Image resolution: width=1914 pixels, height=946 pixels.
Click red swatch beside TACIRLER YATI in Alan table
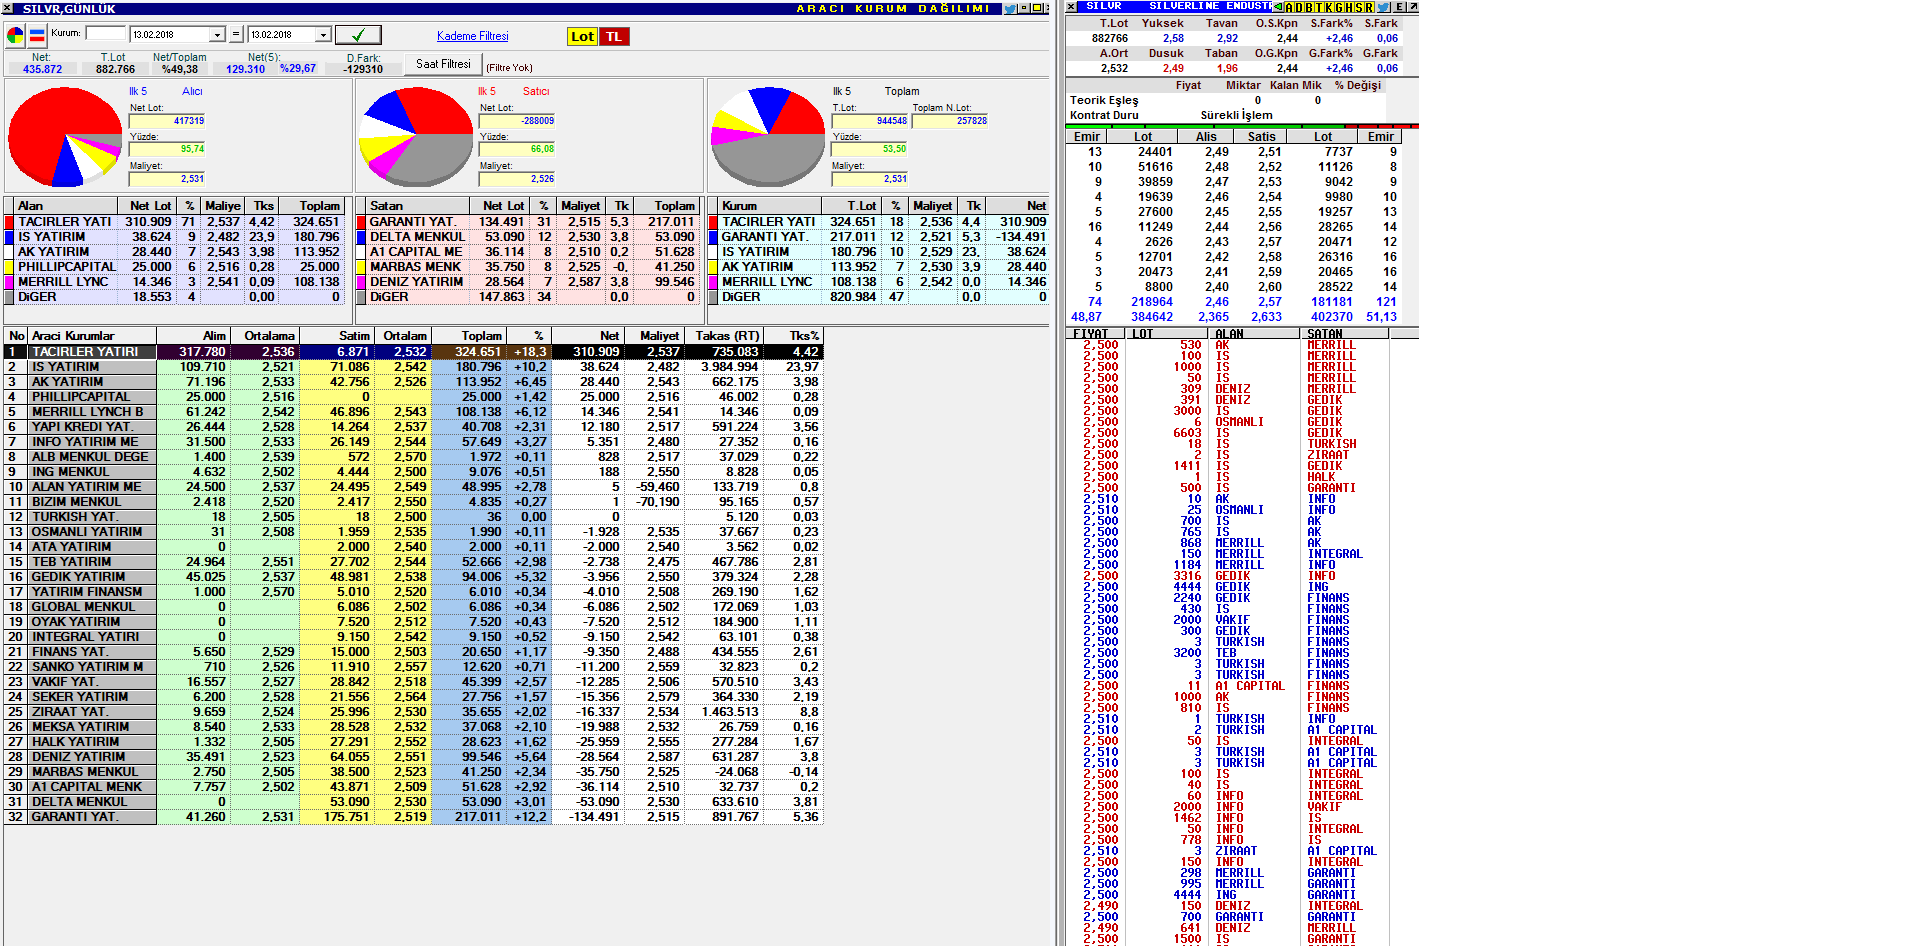click(x=9, y=222)
